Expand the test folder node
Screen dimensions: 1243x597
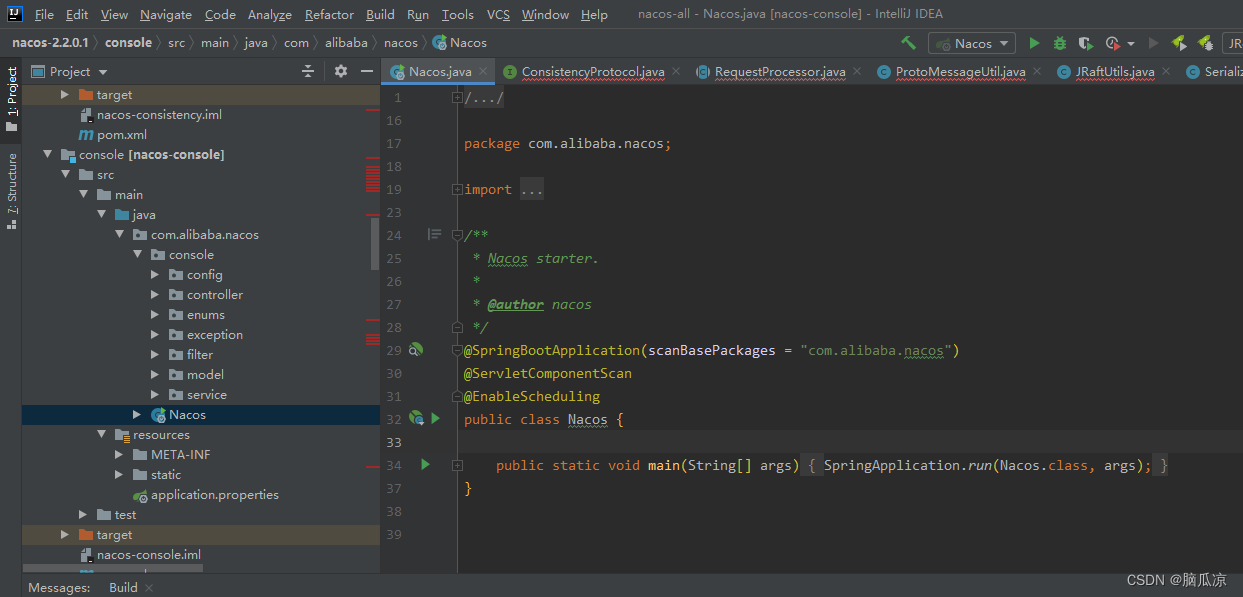pos(83,515)
